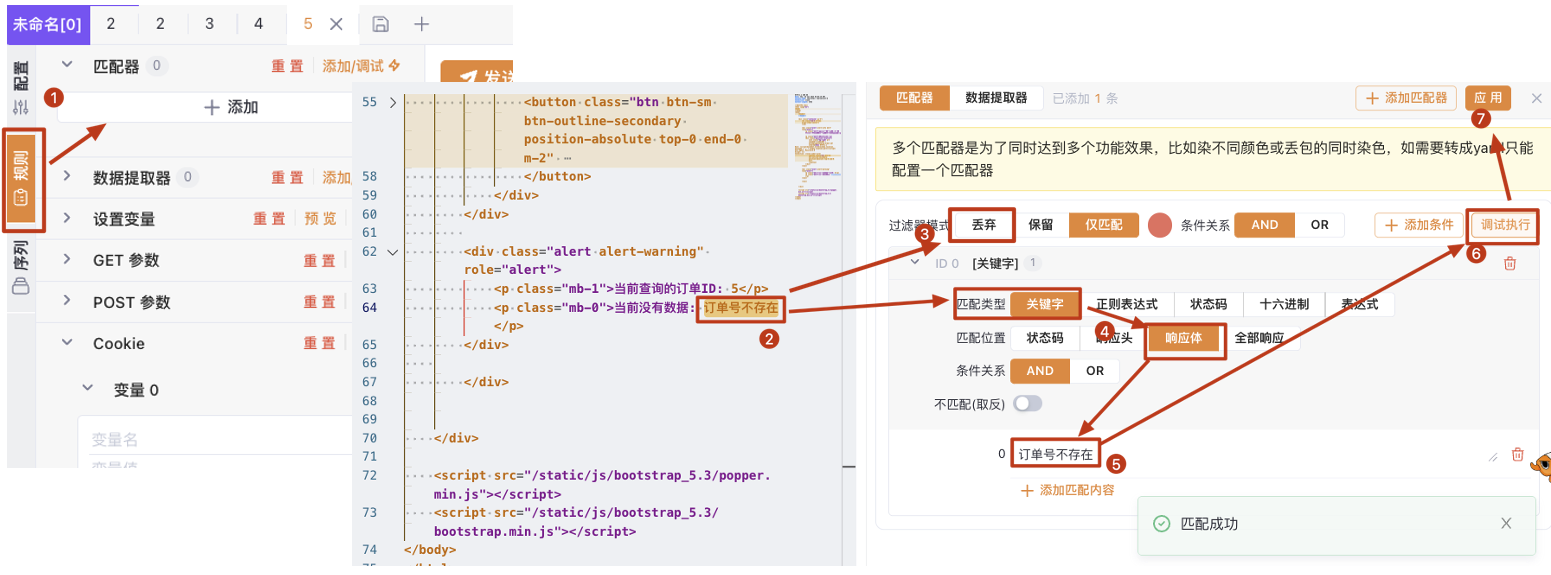This screenshot has width=1551, height=575.
Task: Expand the 设置变量 section
Action: pos(68,219)
